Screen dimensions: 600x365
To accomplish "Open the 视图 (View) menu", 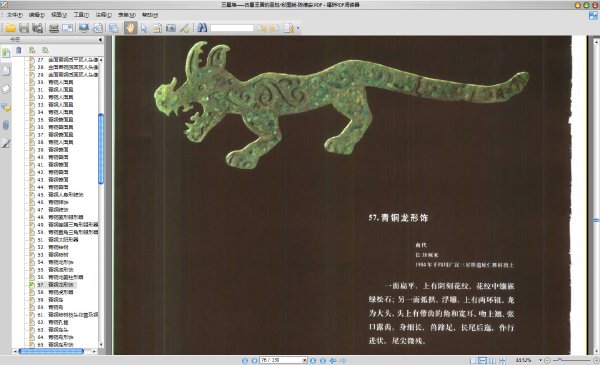I will 59,15.
